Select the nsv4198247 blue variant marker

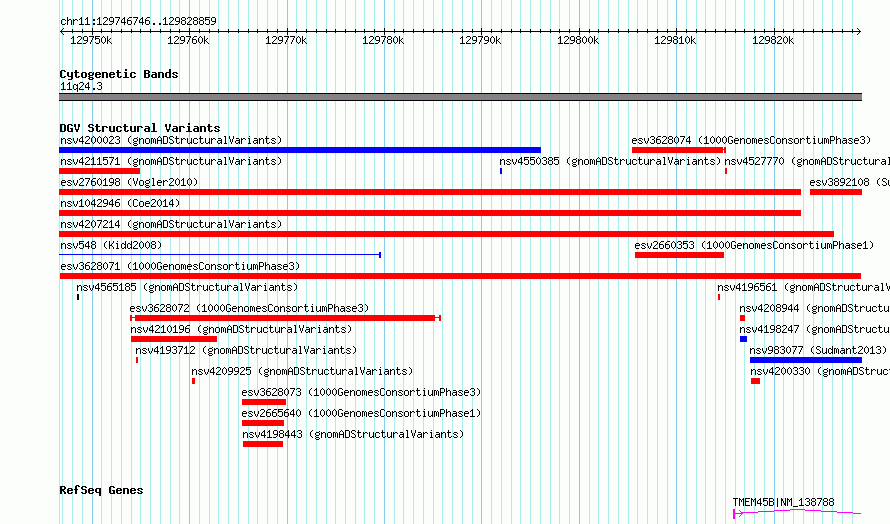pos(743,339)
